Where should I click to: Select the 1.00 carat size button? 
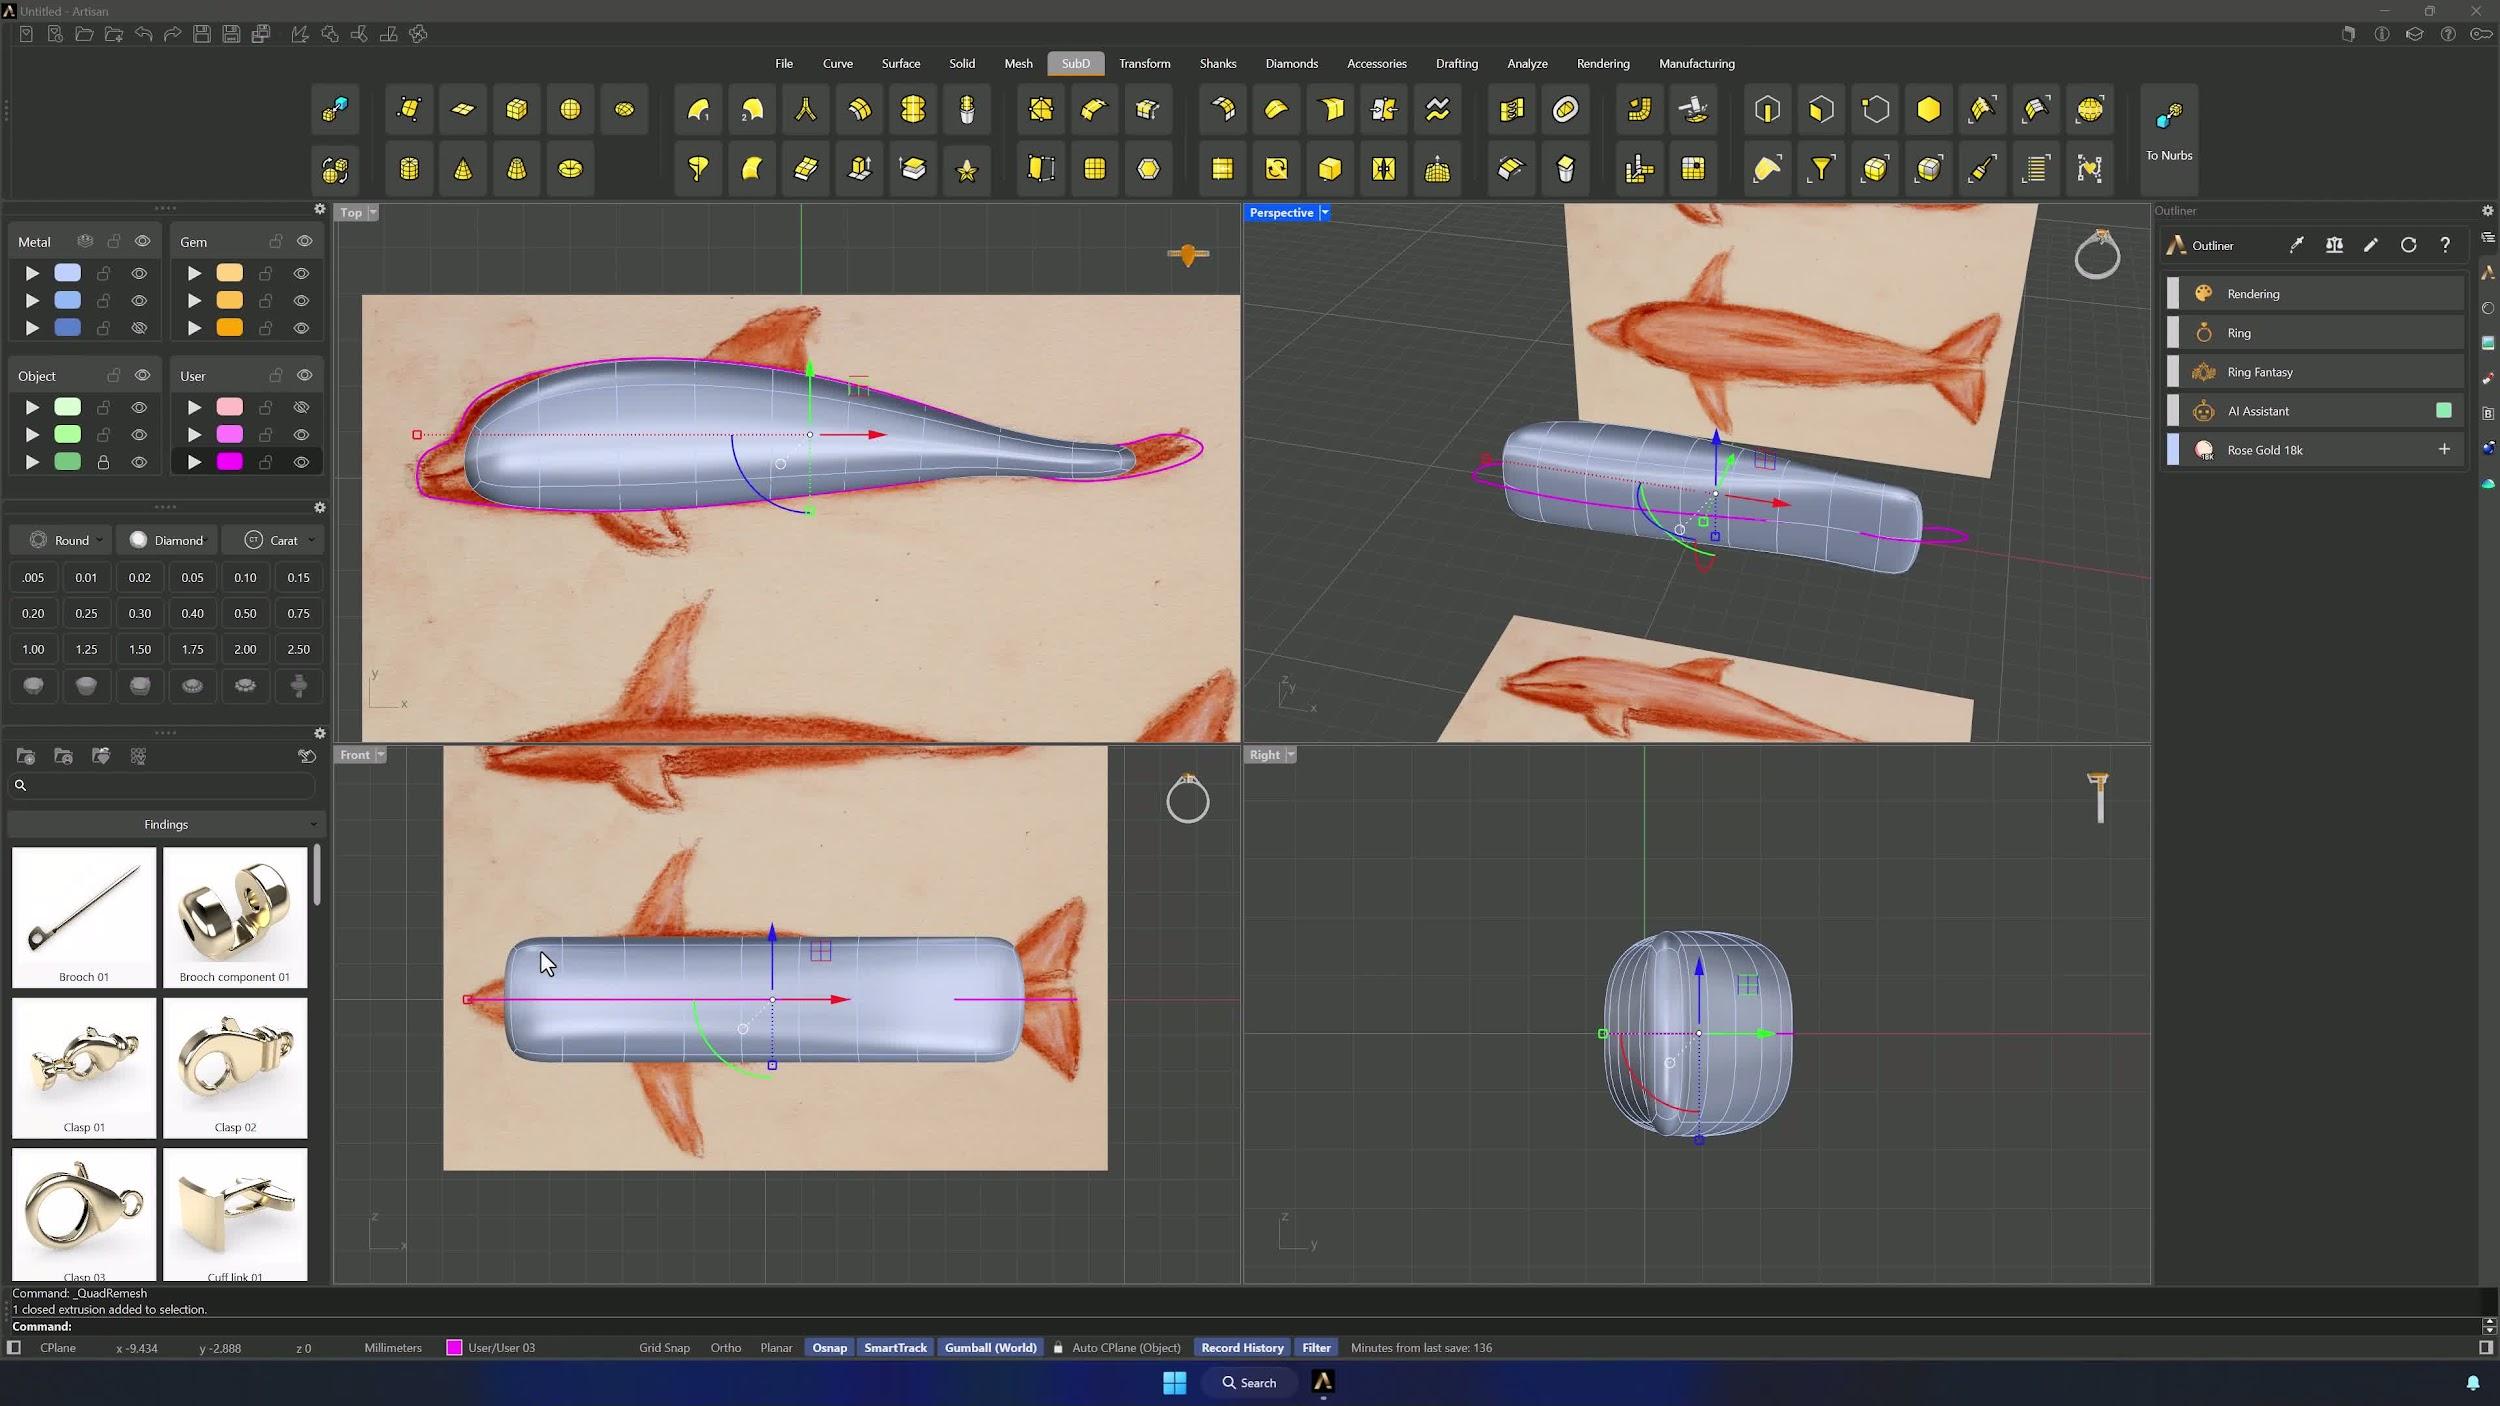(x=33, y=649)
